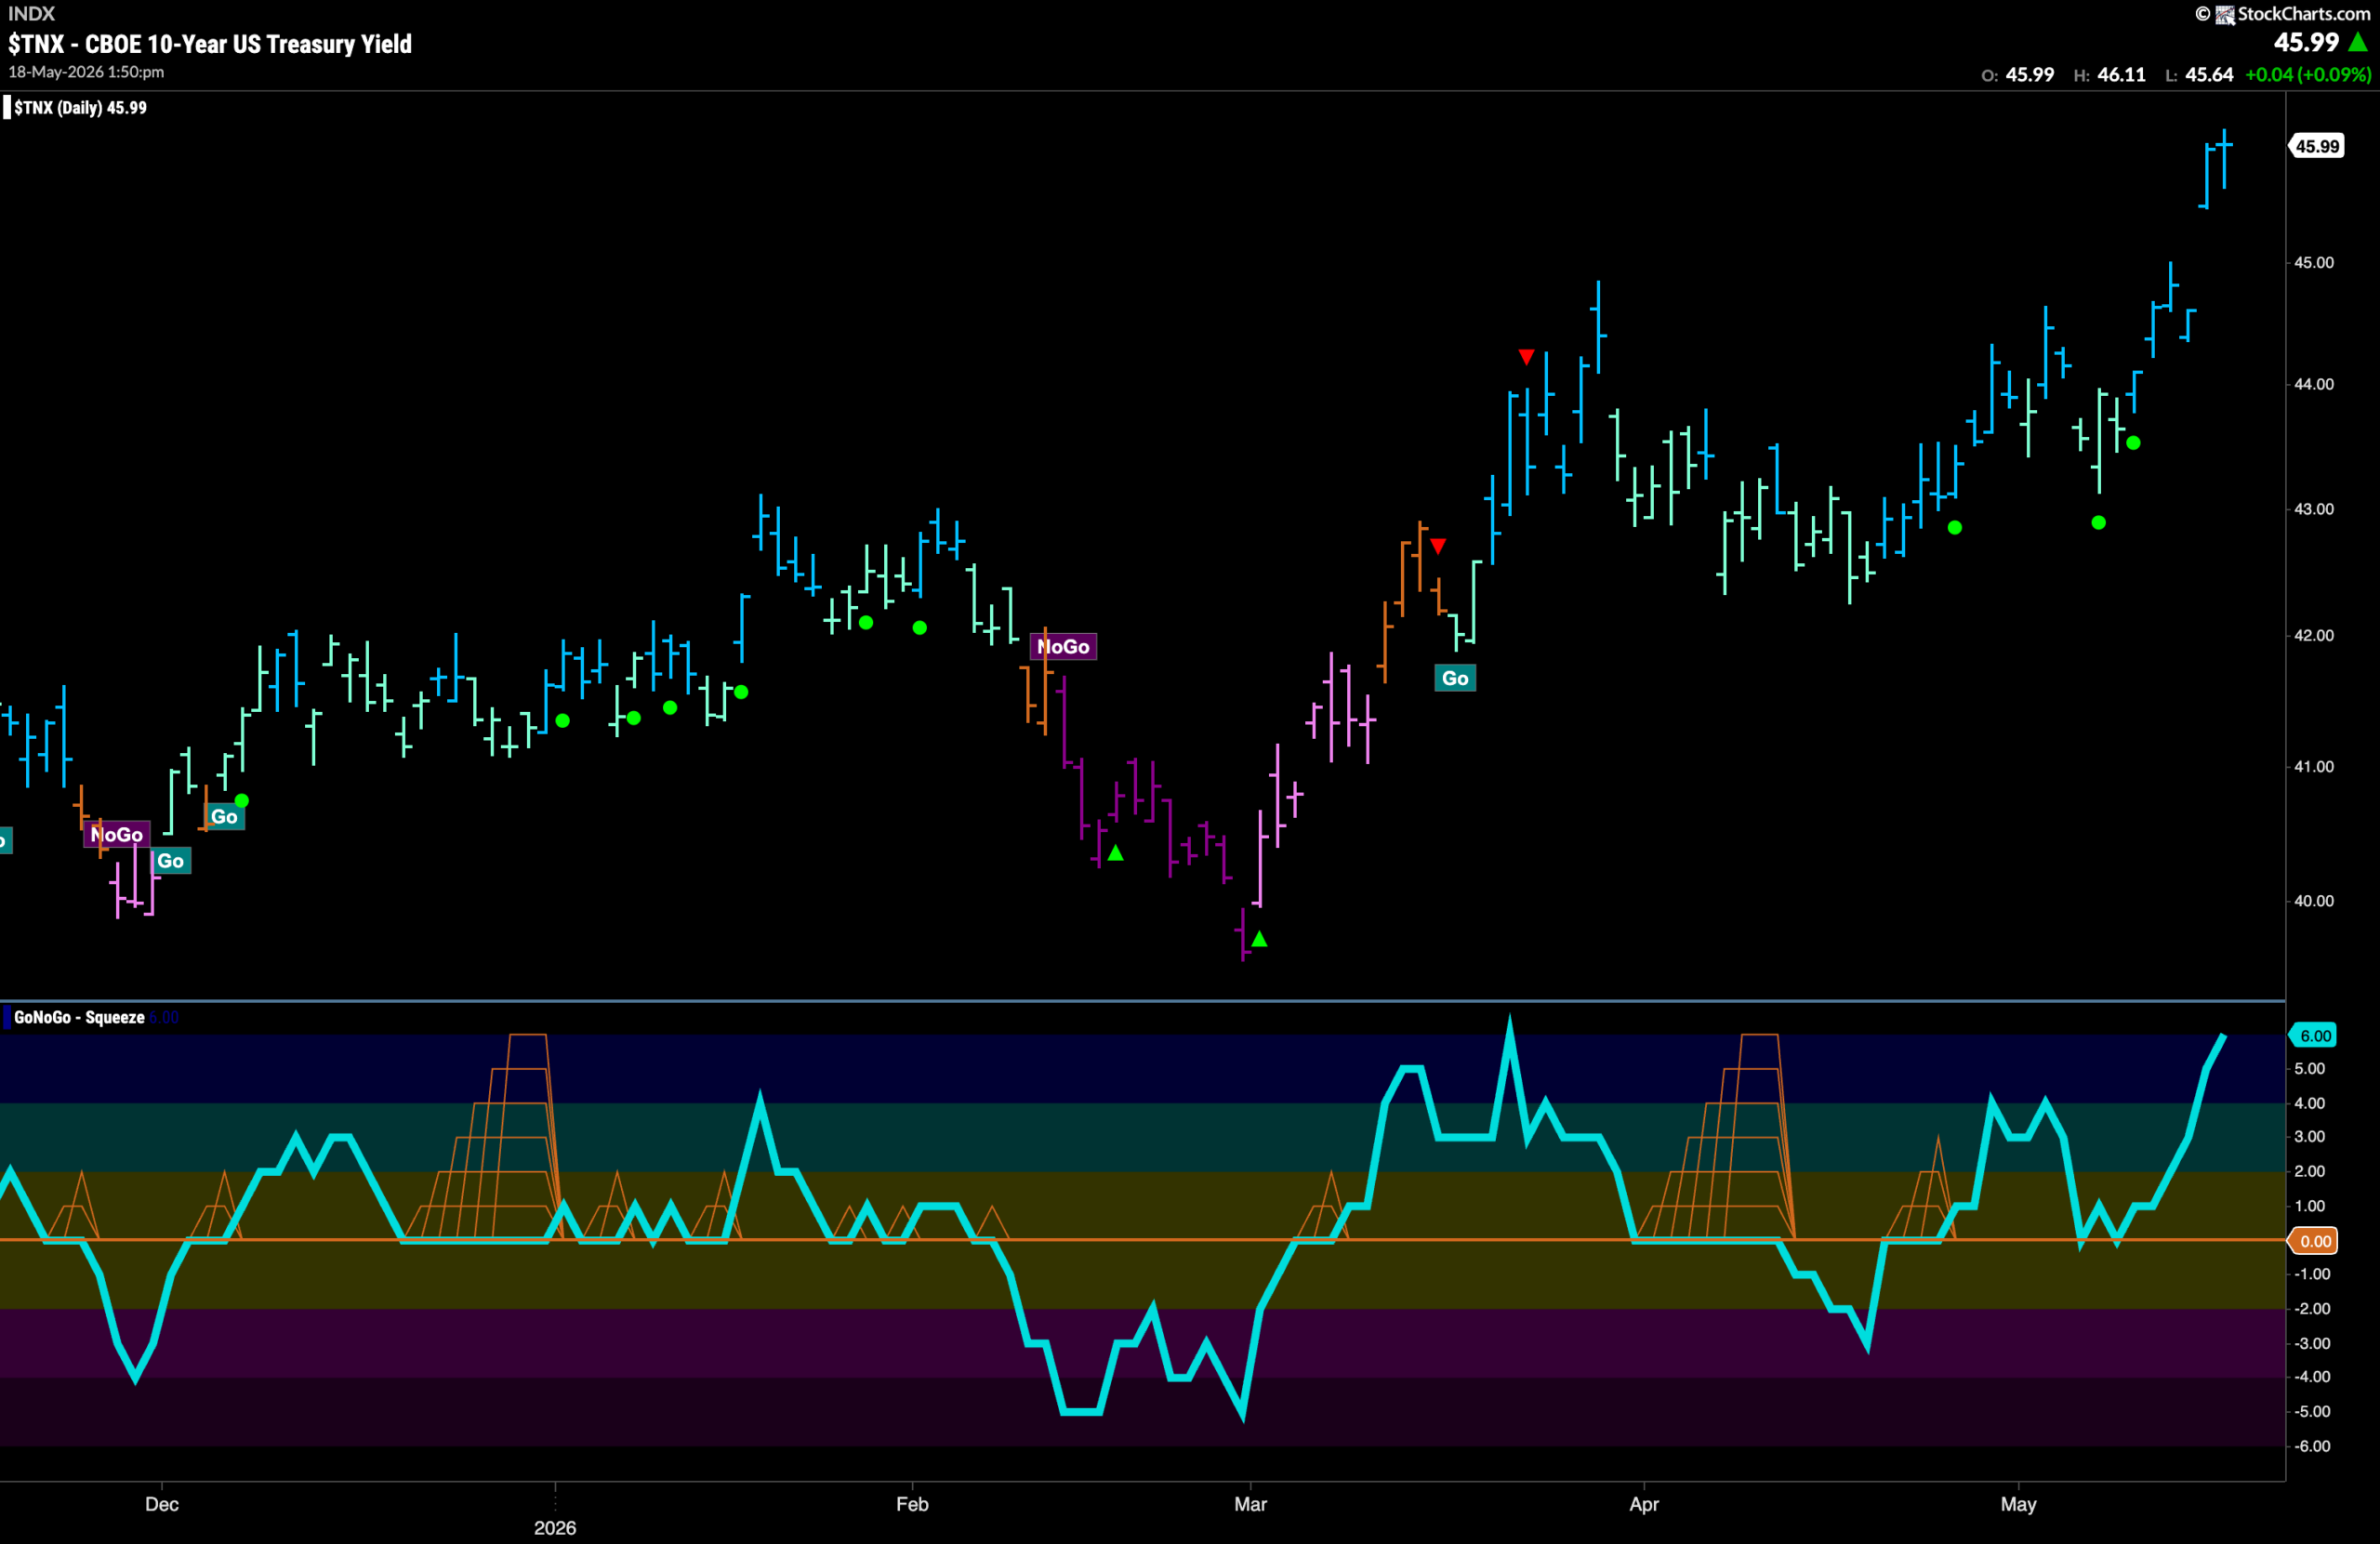Click the Mar label on time axis

(x=1250, y=1504)
